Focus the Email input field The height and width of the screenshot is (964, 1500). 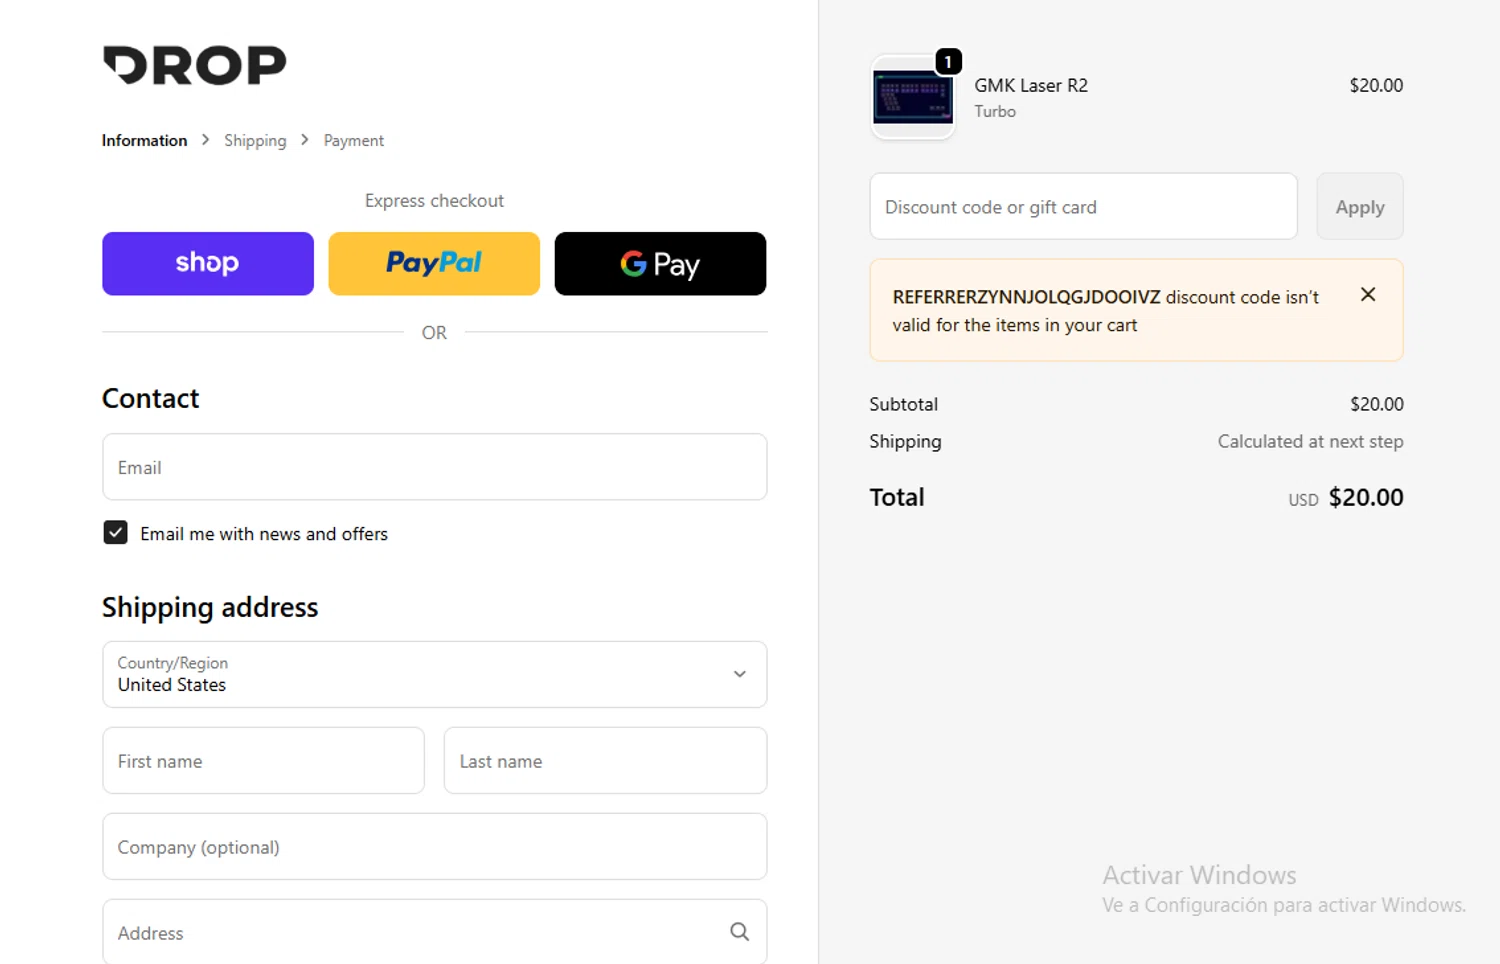pyautogui.click(x=434, y=467)
